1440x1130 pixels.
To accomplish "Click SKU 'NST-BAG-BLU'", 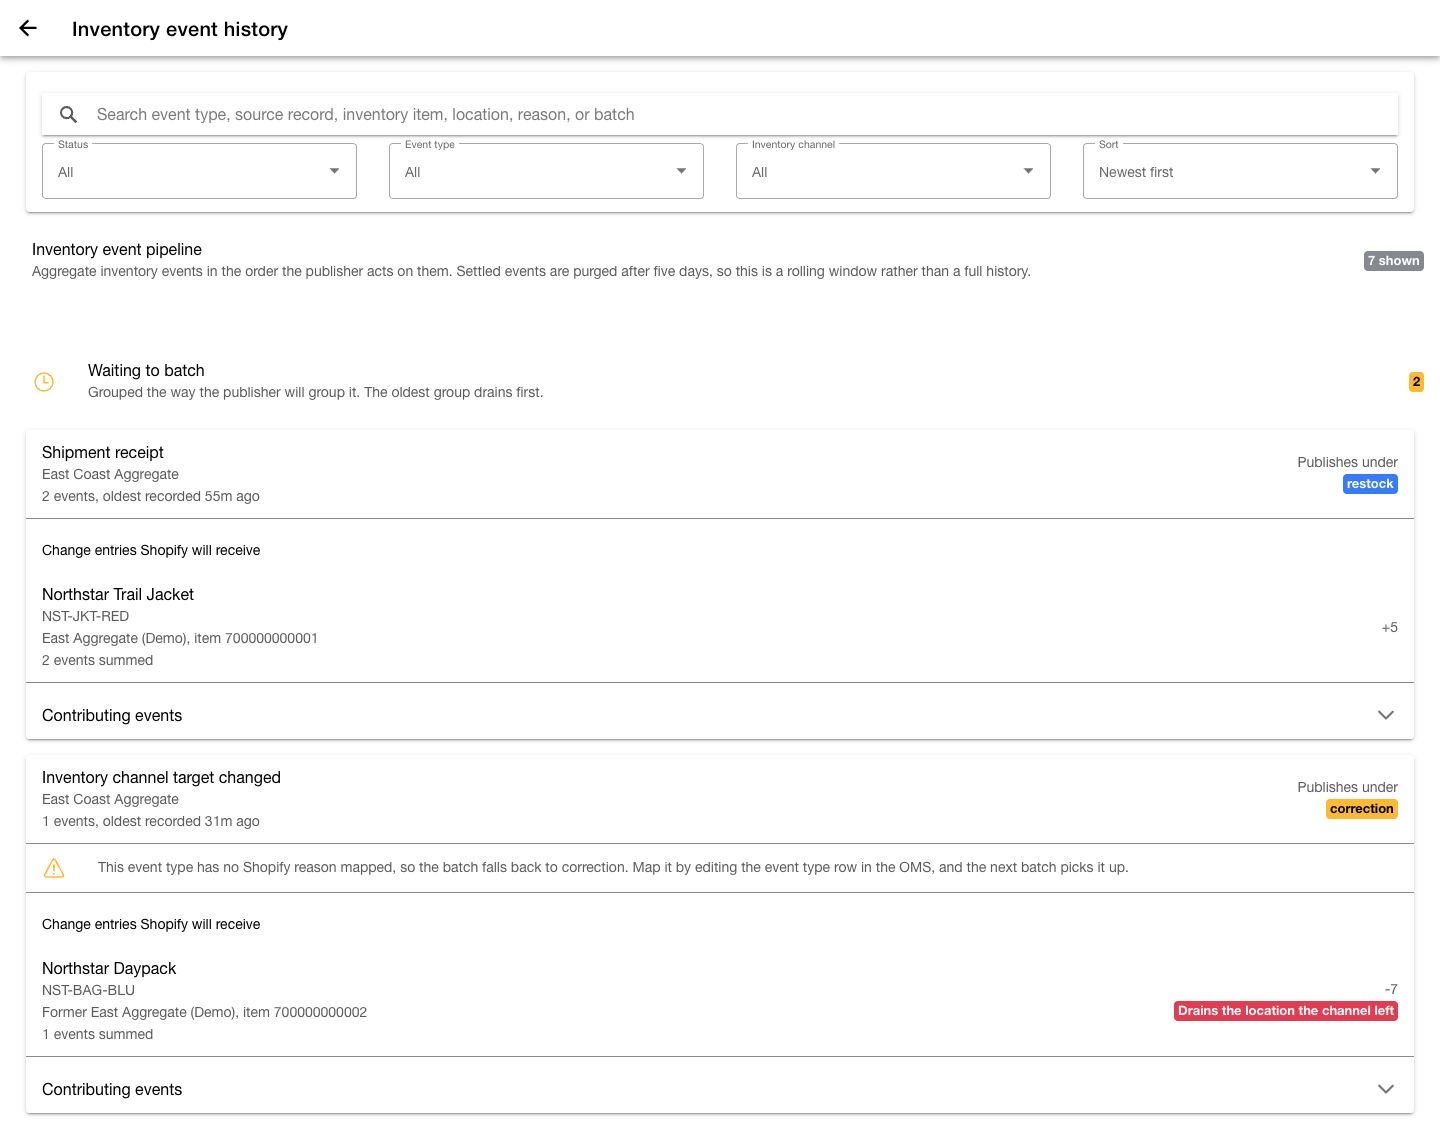I will (88, 990).
